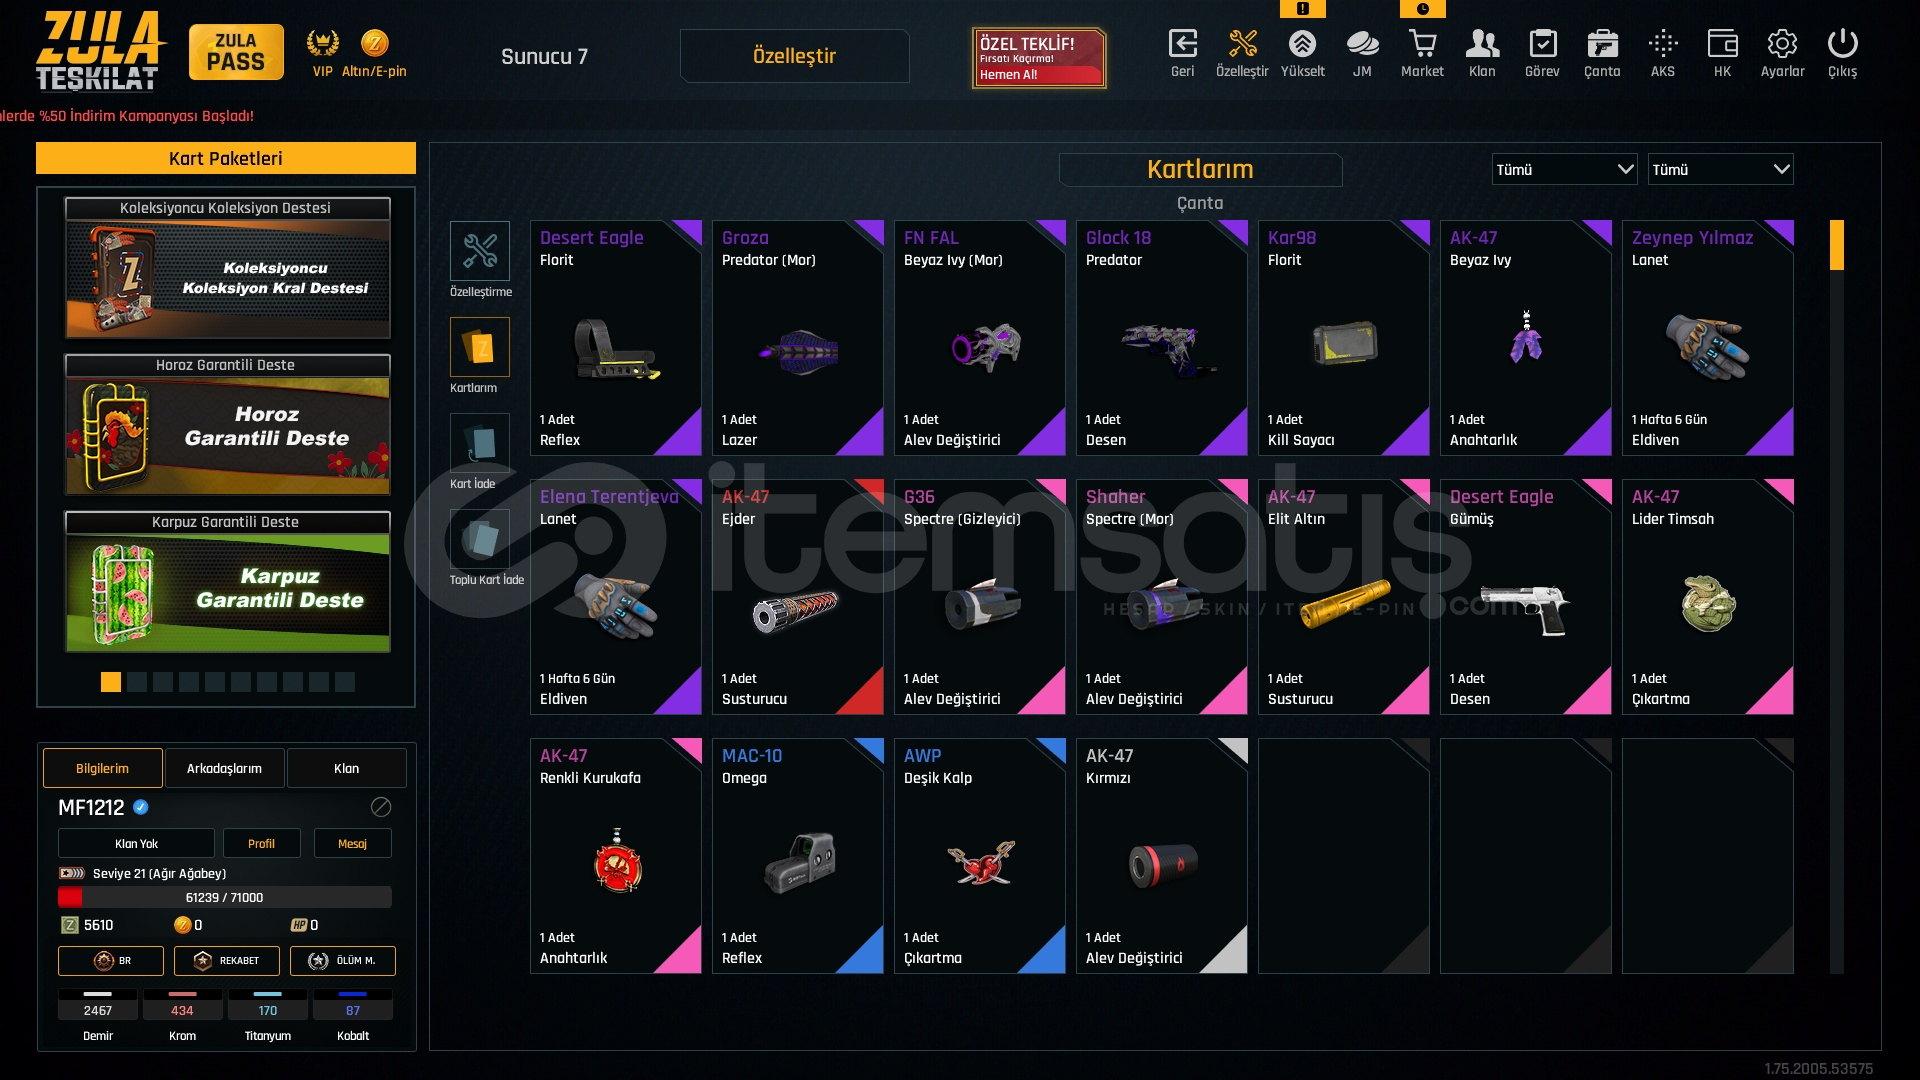The width and height of the screenshot is (1920, 1080).
Task: Switch to the Klan tab in profile panel
Action: (346, 768)
